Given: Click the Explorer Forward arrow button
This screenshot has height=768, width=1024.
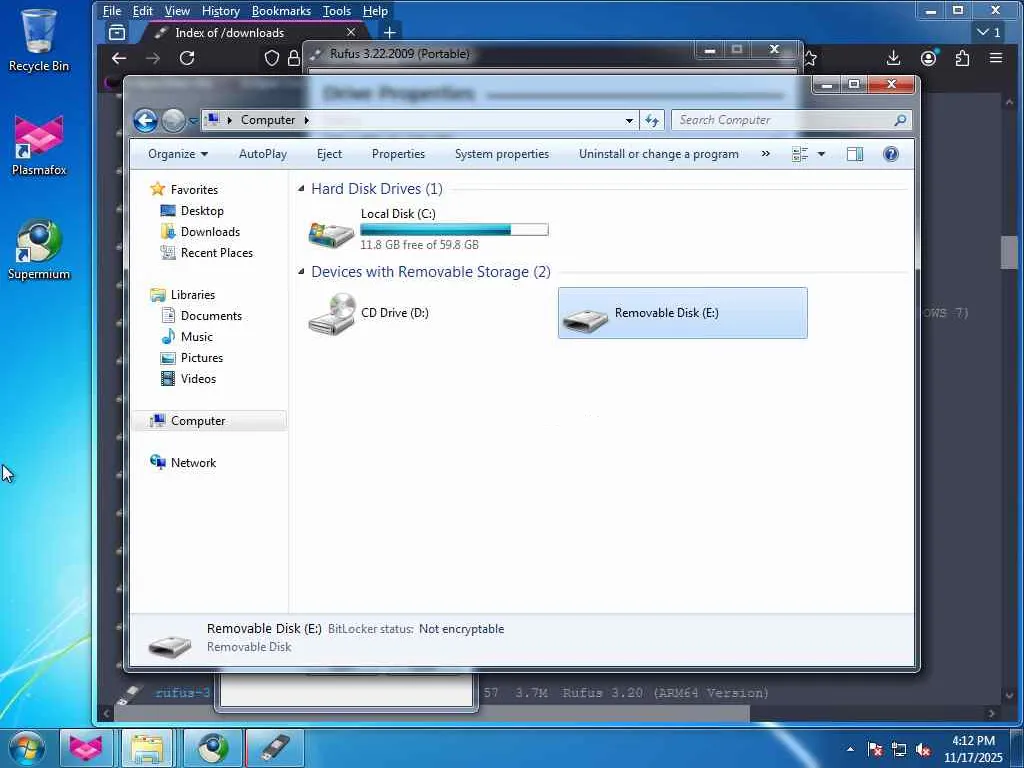Looking at the screenshot, I should pyautogui.click(x=173, y=120).
